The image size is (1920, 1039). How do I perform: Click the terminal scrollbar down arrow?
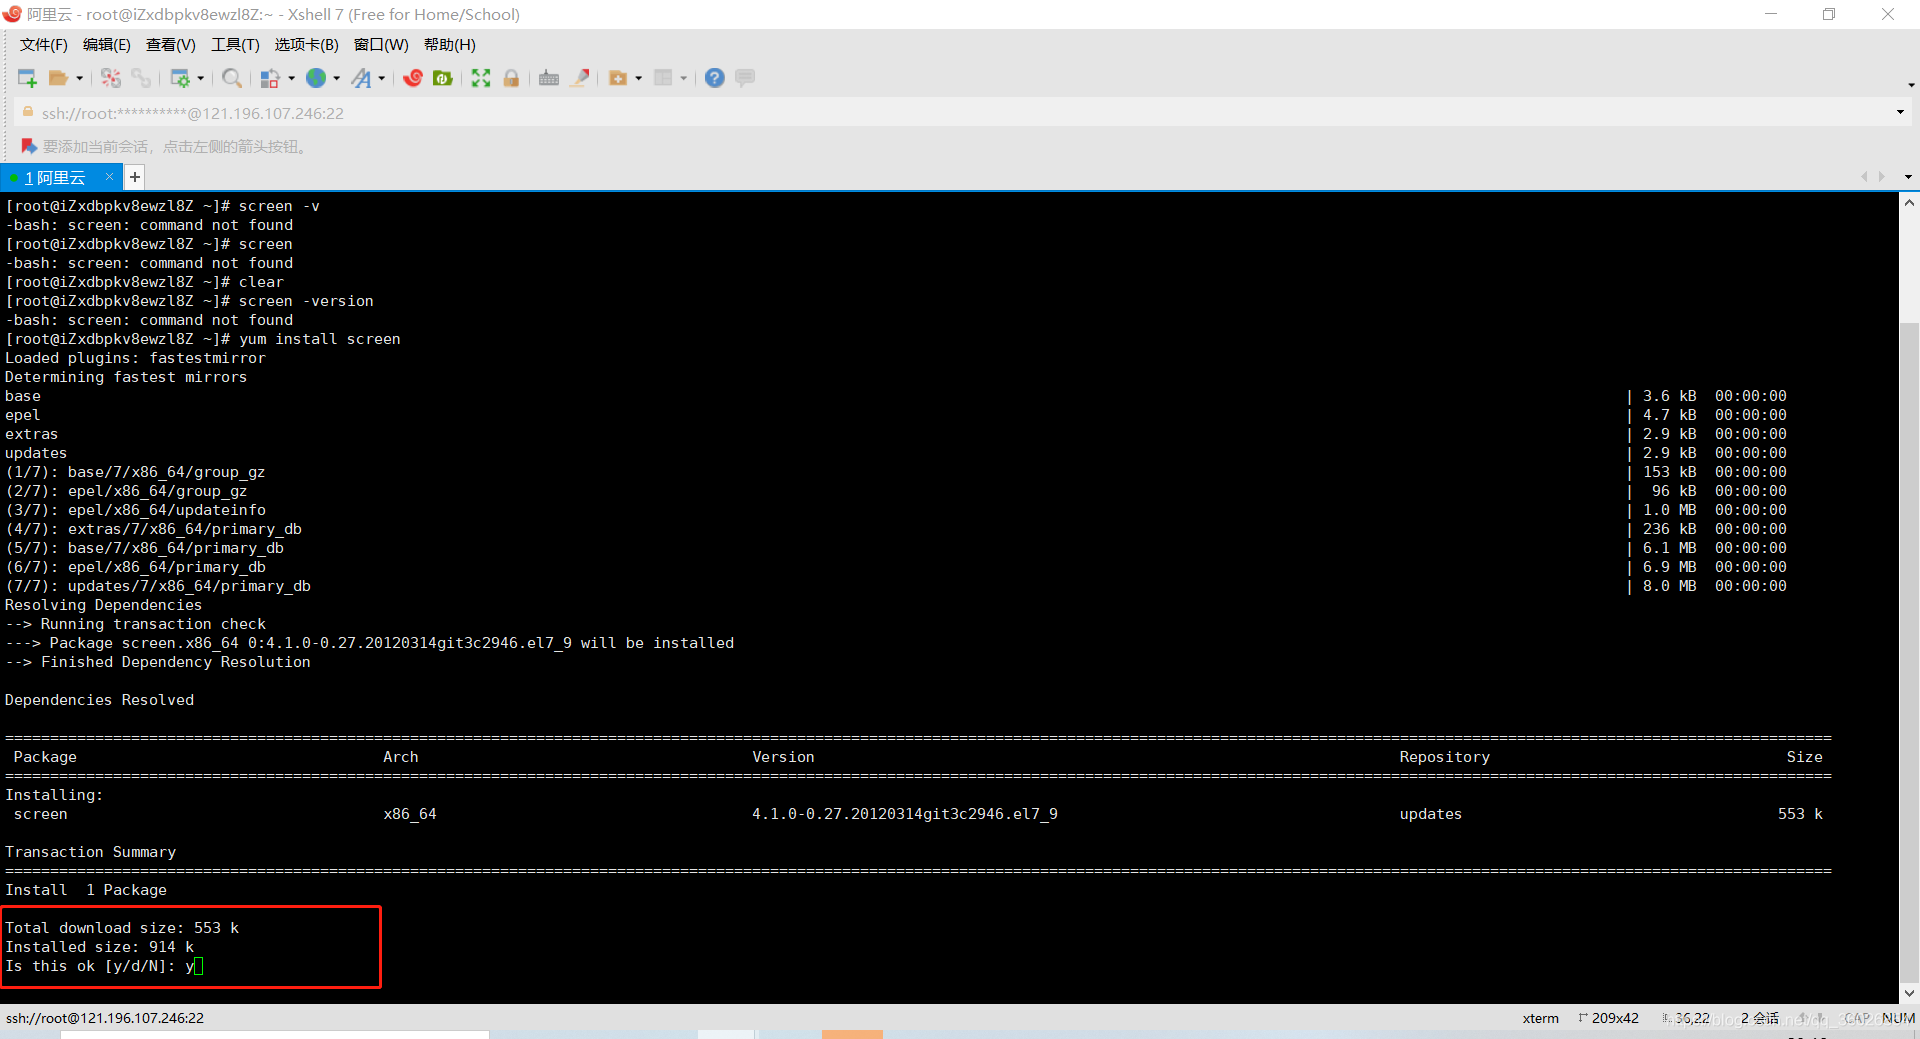(x=1909, y=993)
